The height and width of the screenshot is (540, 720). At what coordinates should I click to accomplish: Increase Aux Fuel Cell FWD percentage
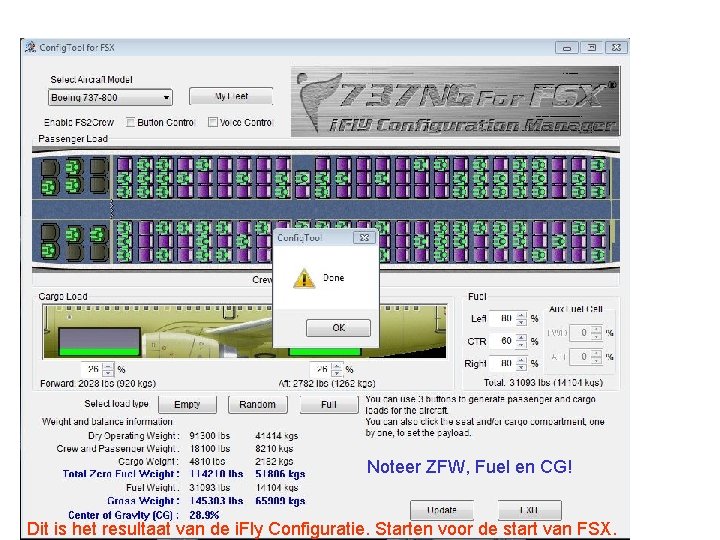596,329
